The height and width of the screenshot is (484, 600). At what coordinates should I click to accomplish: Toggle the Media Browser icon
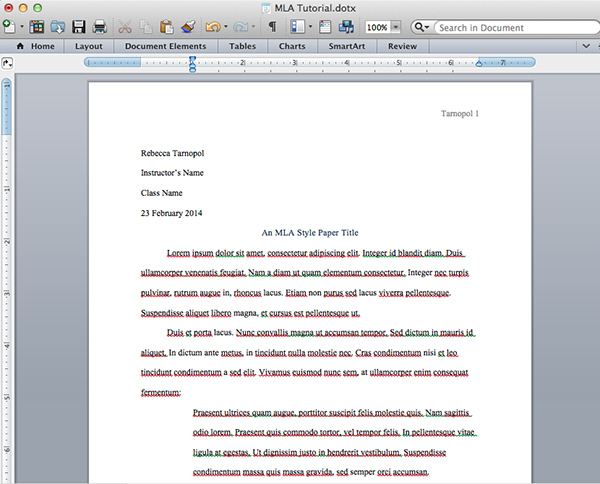[344, 26]
